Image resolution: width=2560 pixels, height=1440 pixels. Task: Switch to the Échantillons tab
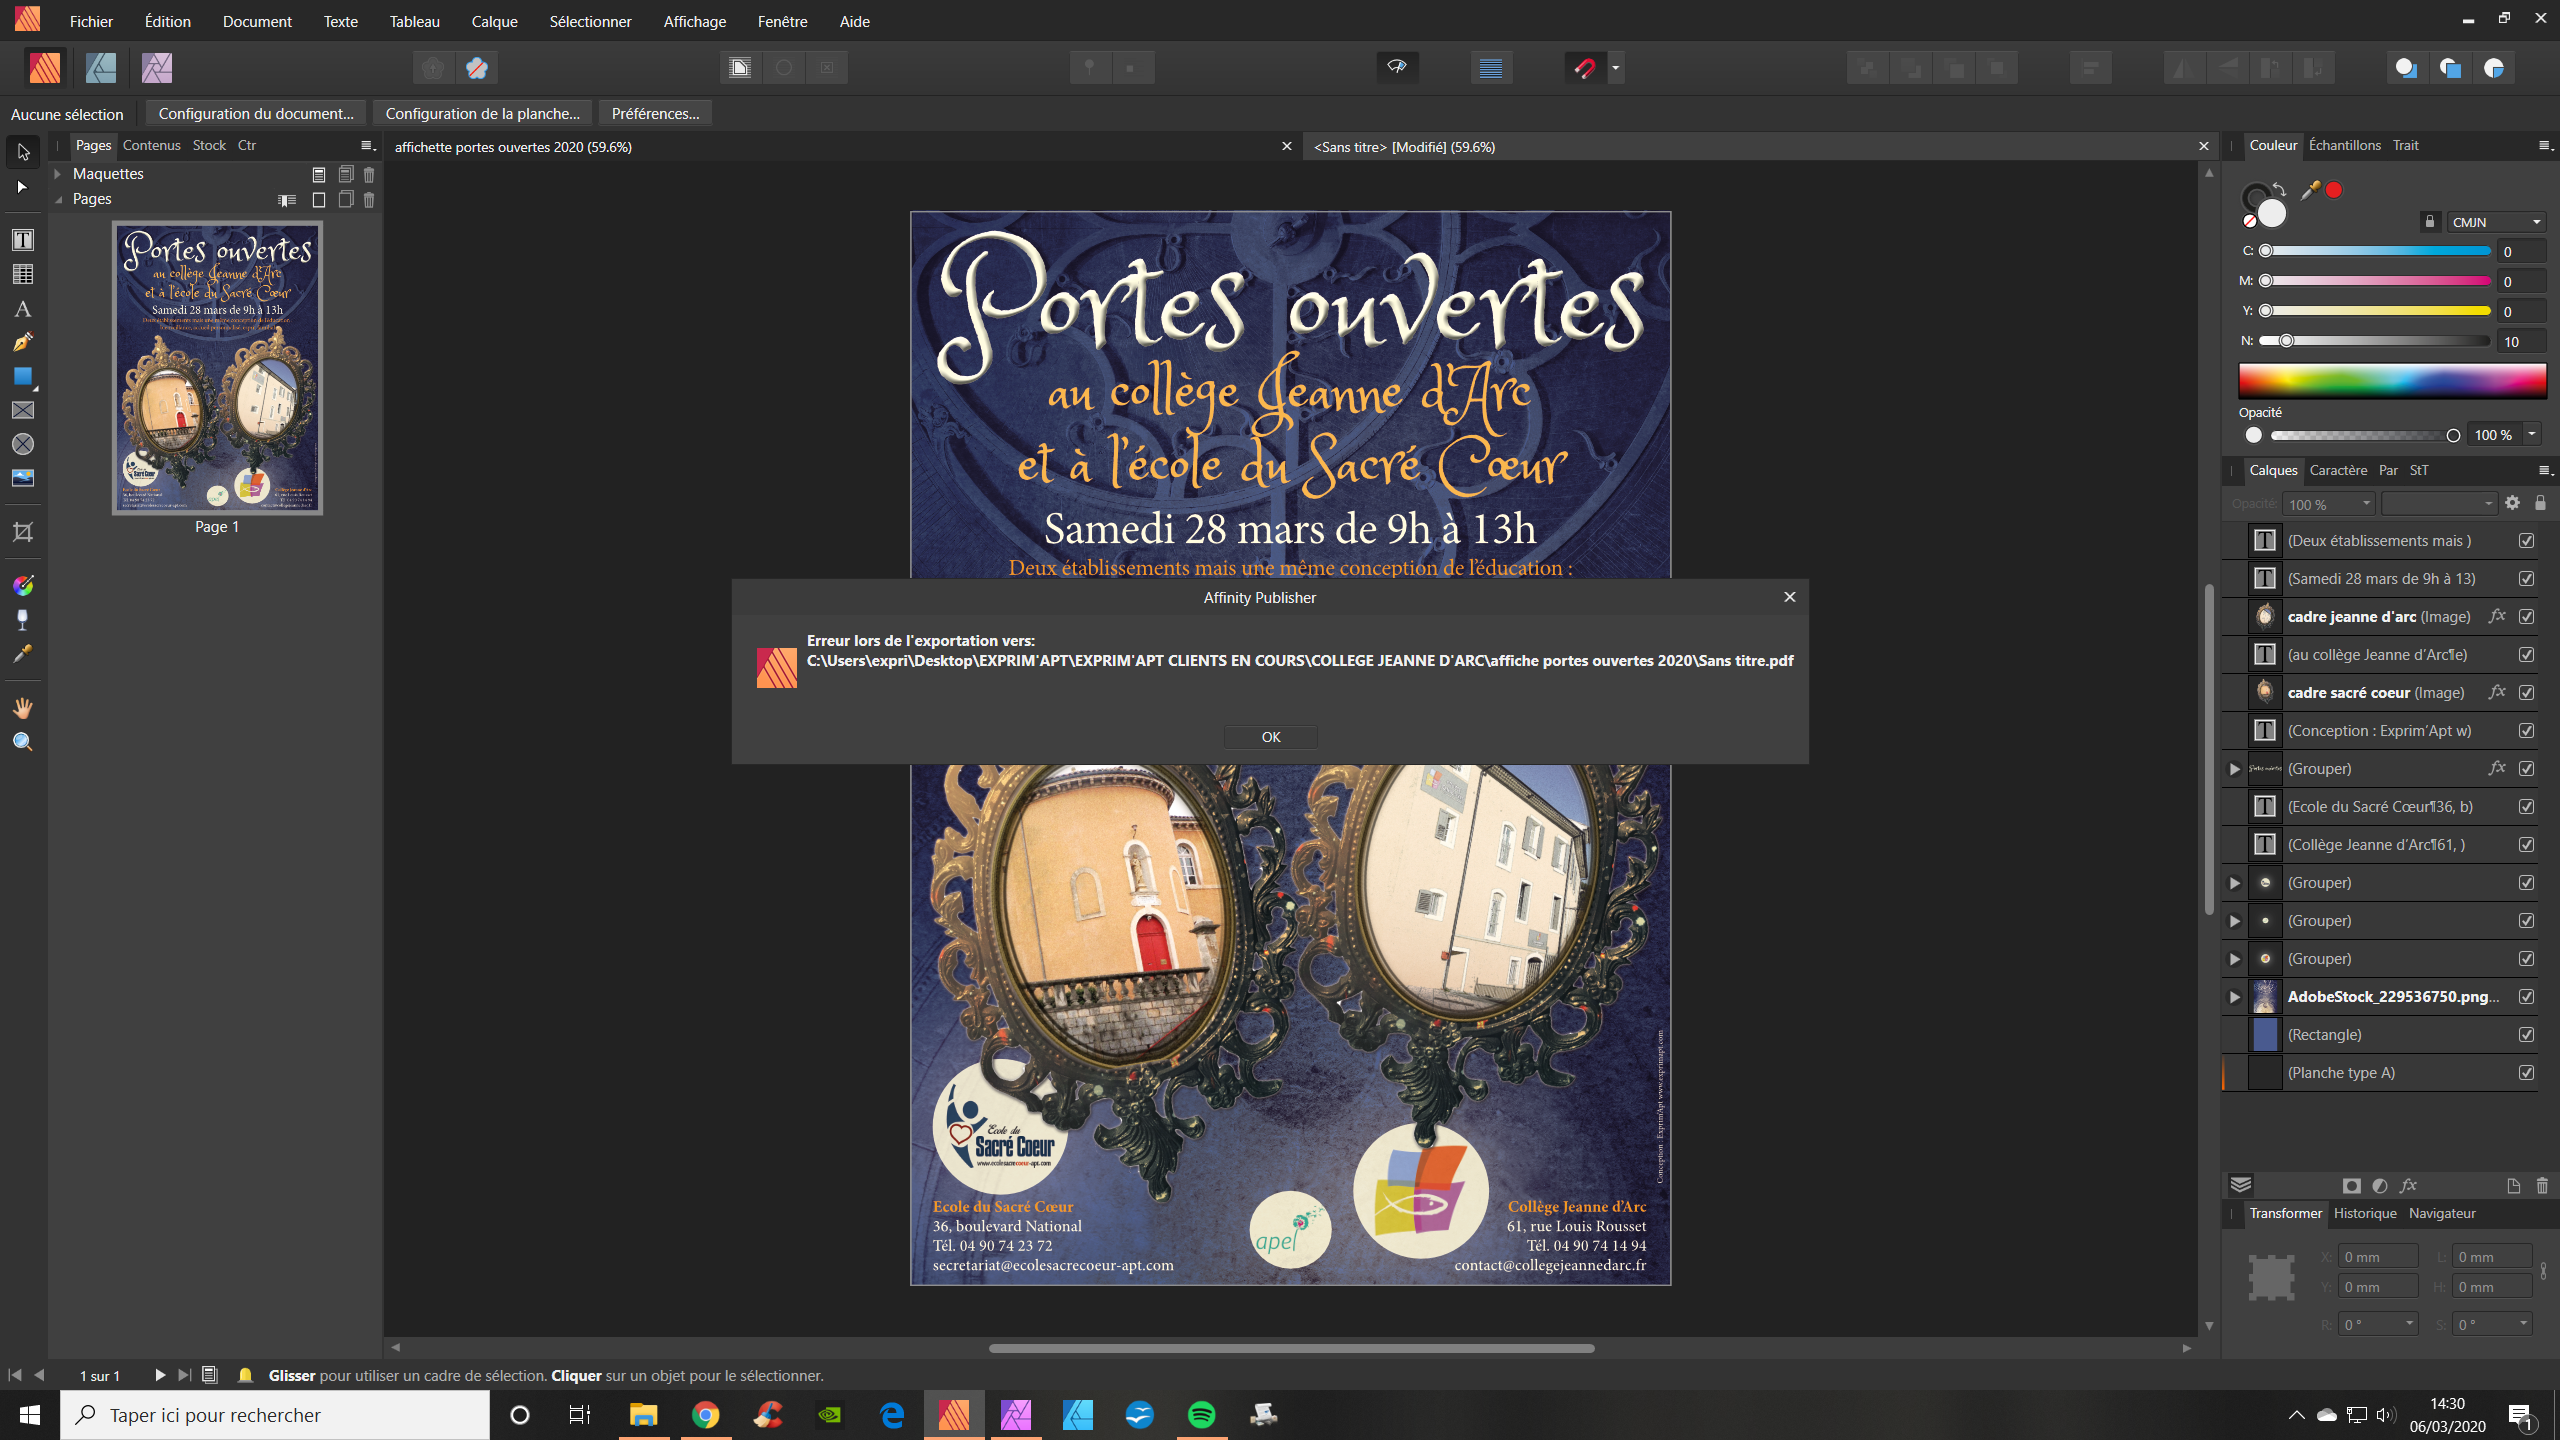(2344, 145)
